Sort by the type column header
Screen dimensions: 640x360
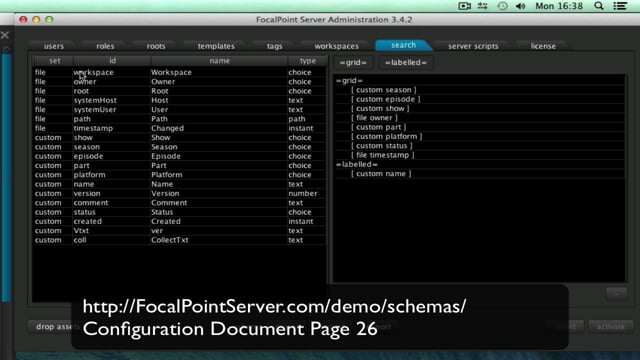pos(308,61)
